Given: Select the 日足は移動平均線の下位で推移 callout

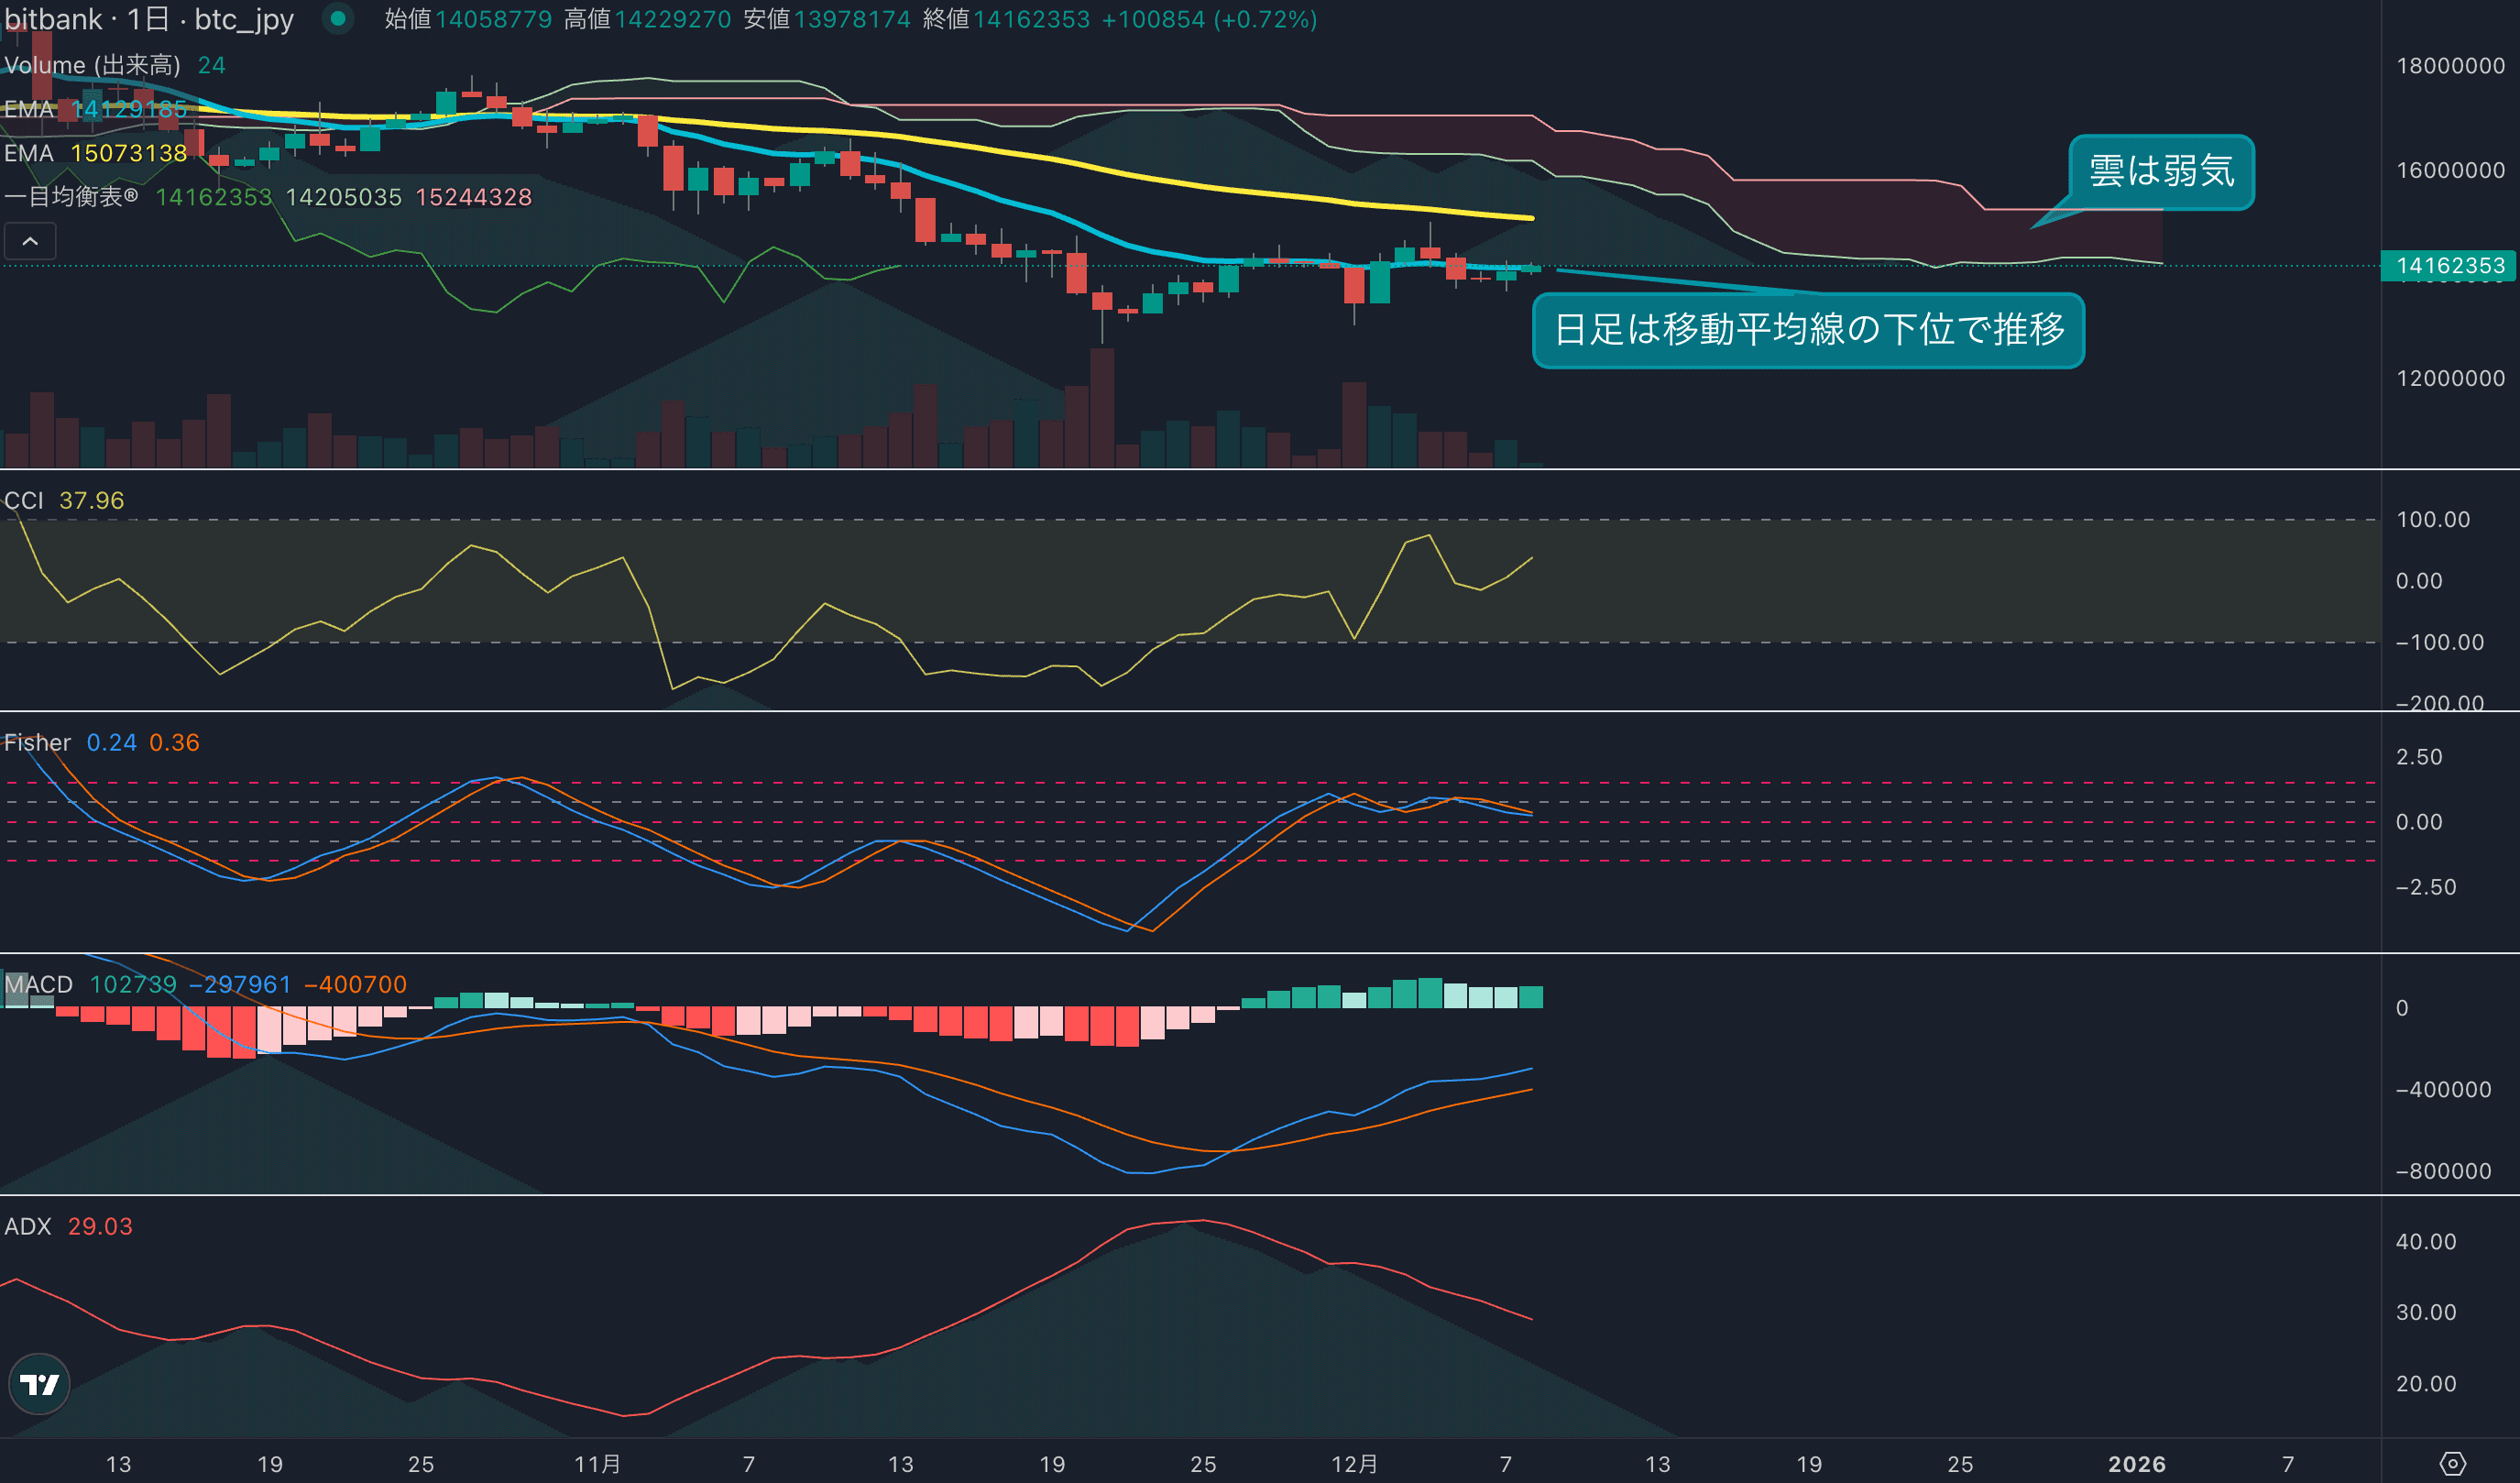Looking at the screenshot, I should pyautogui.click(x=1808, y=329).
